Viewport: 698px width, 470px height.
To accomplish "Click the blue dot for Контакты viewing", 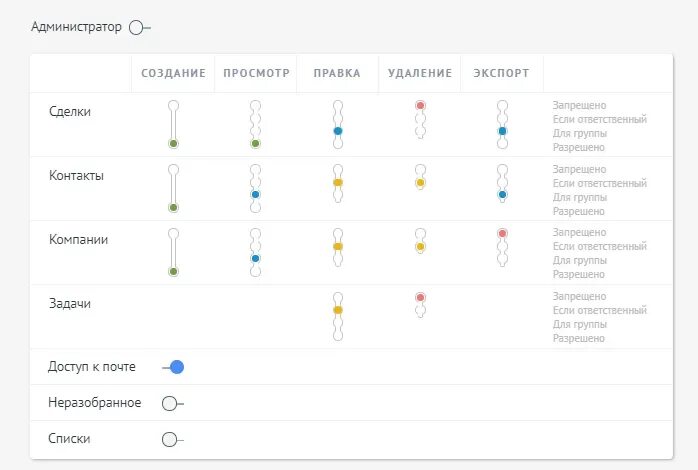I will (256, 194).
